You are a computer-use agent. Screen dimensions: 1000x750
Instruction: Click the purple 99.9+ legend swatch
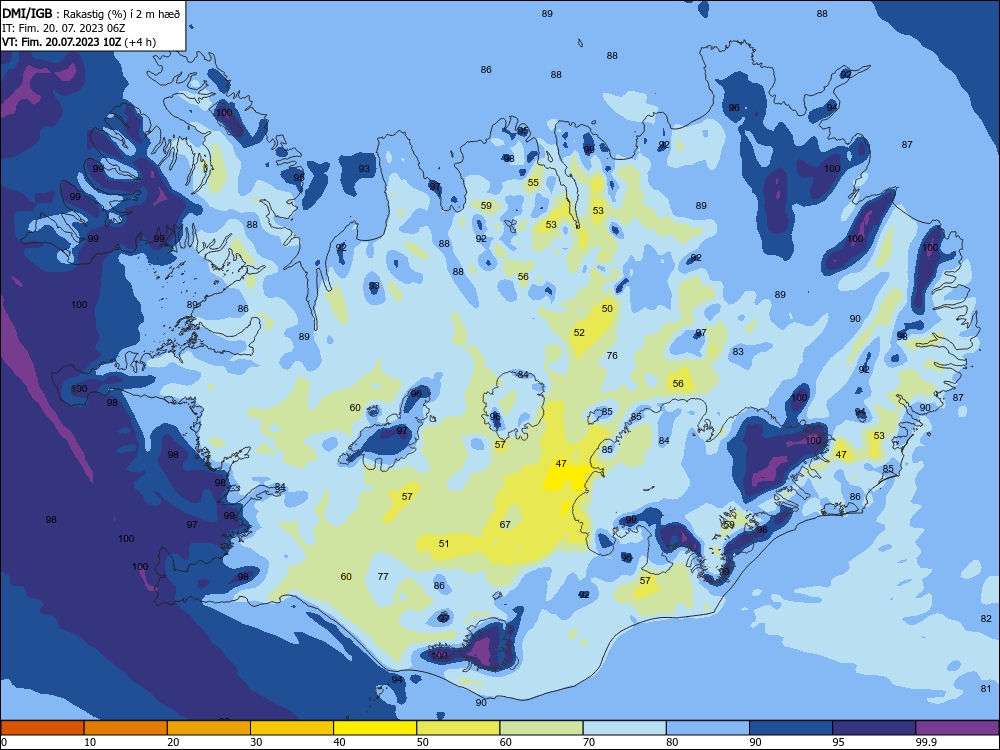coord(957,728)
